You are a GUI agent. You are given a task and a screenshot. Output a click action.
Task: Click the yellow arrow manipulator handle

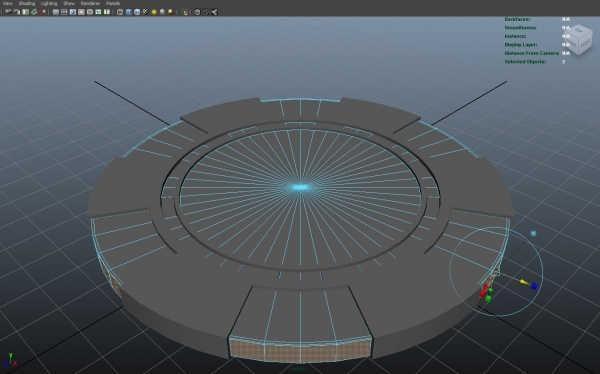pyautogui.click(x=524, y=282)
